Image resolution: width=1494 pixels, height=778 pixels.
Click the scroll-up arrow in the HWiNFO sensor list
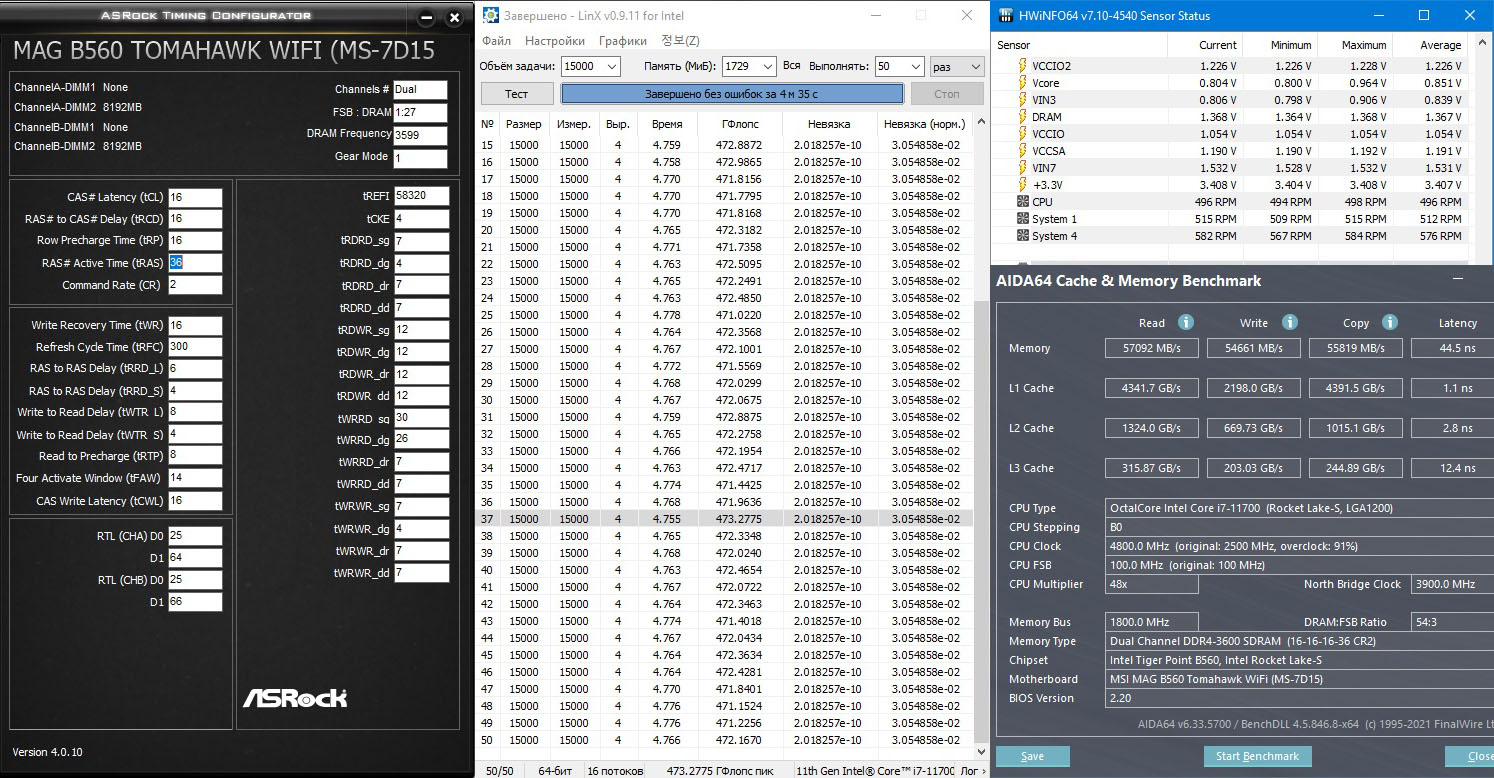pos(1480,45)
